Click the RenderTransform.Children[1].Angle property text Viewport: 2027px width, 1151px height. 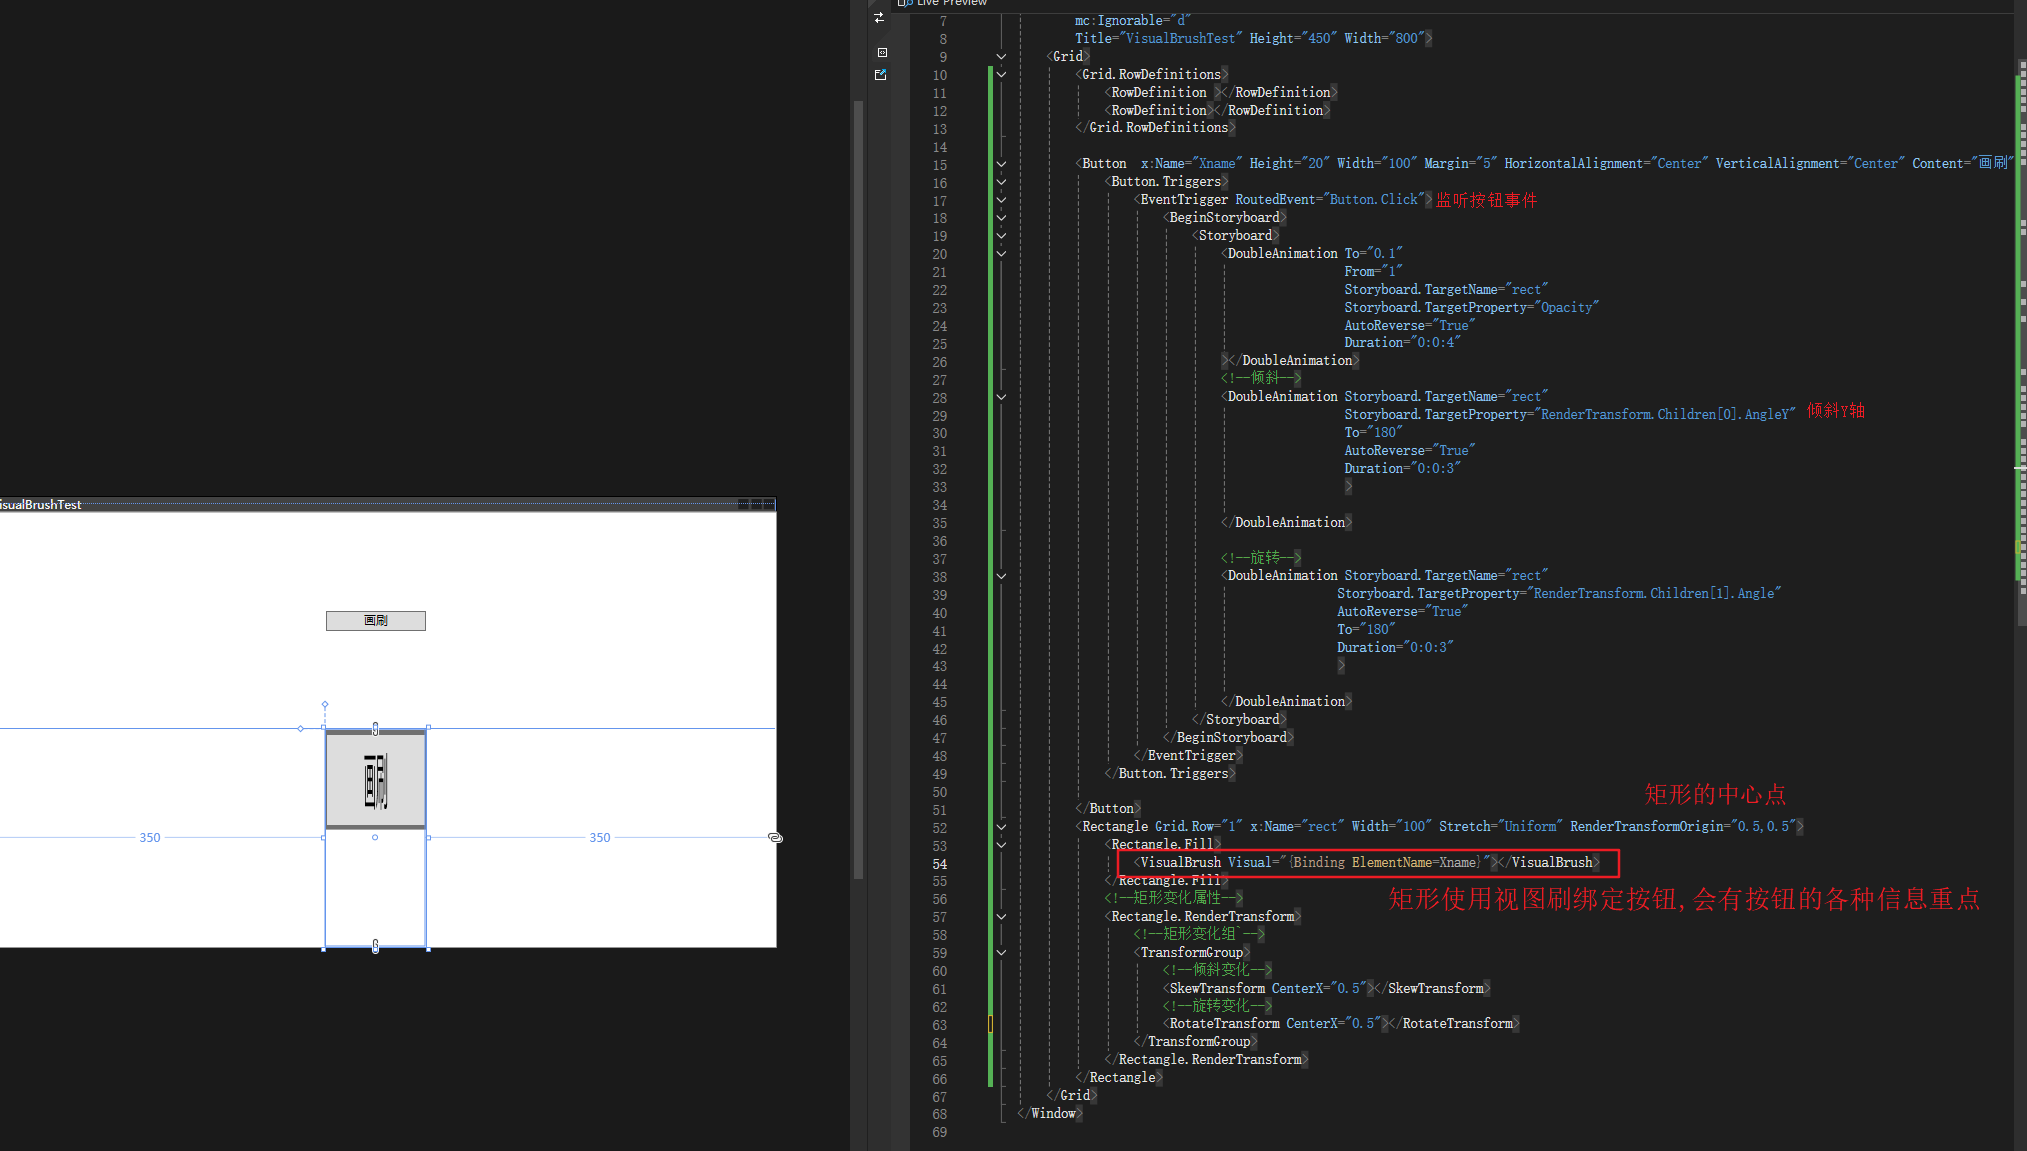1654,593
